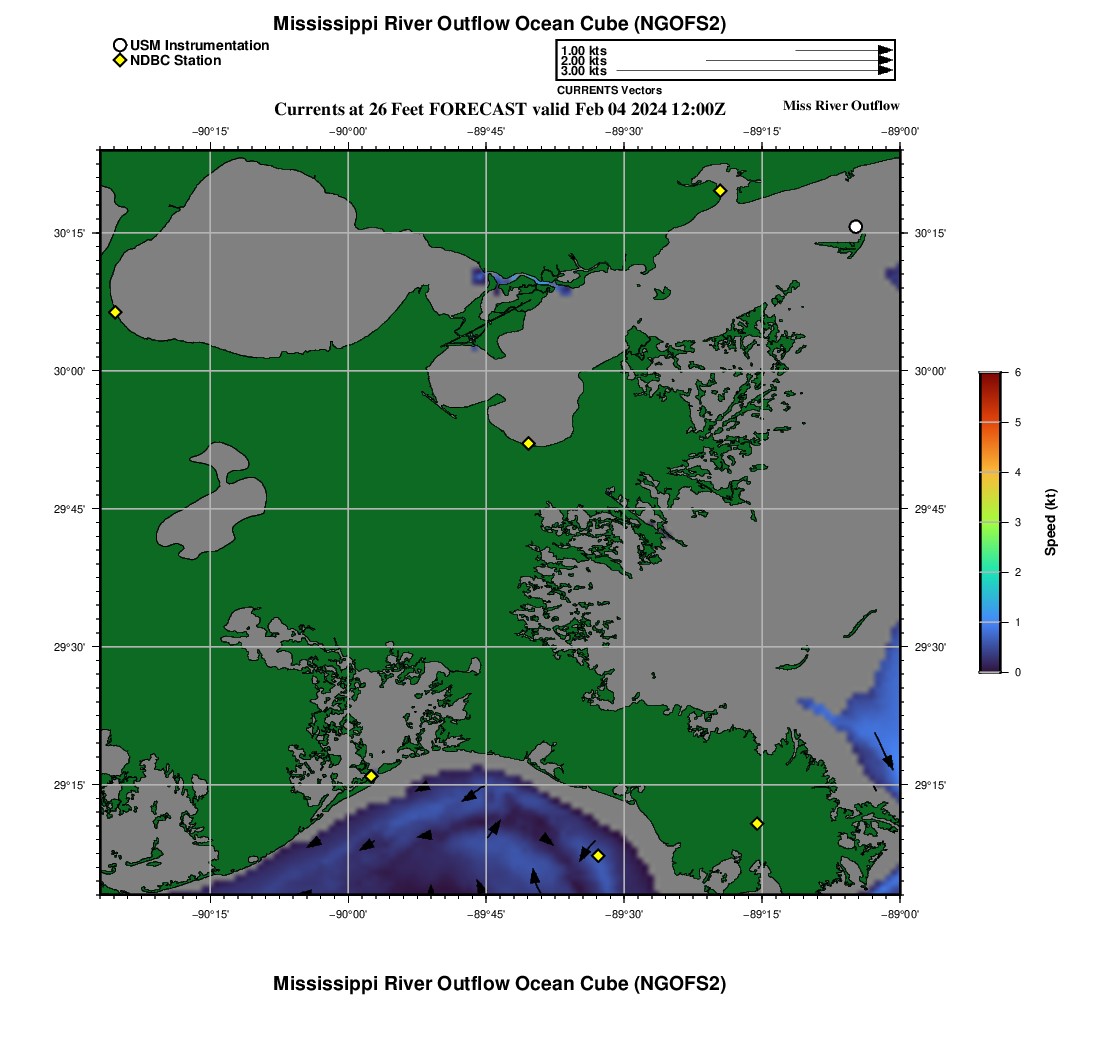Click the 'Miss River Outflow' label

840,106
